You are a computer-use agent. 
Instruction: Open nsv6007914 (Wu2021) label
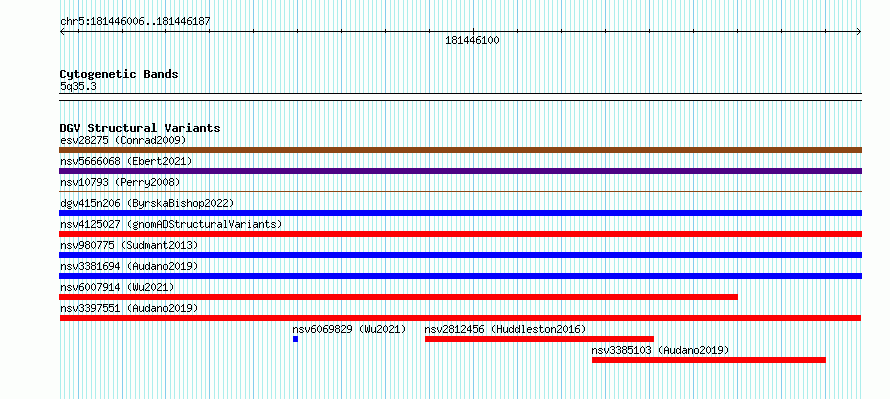click(x=117, y=287)
